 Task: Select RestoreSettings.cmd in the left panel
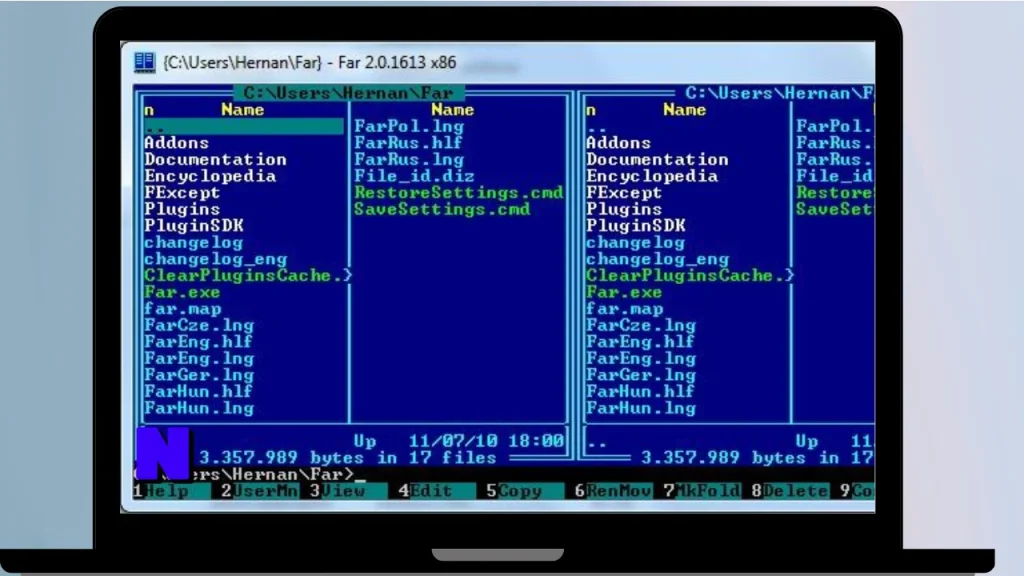[x=458, y=193]
